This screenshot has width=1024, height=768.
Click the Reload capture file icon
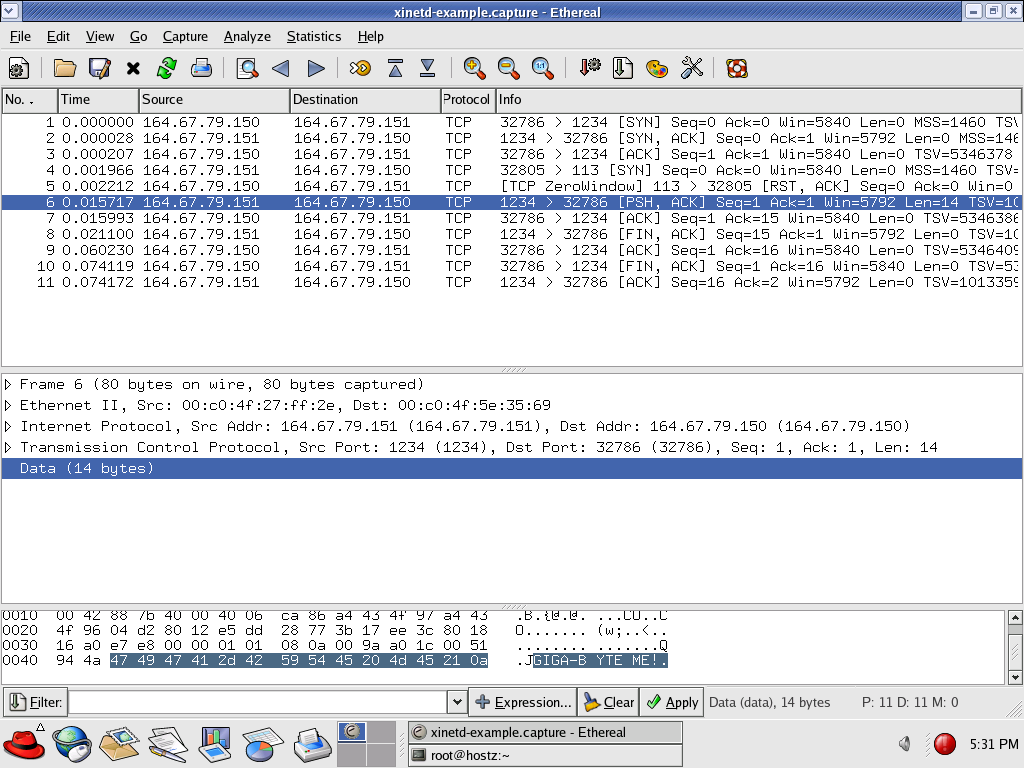pos(167,68)
